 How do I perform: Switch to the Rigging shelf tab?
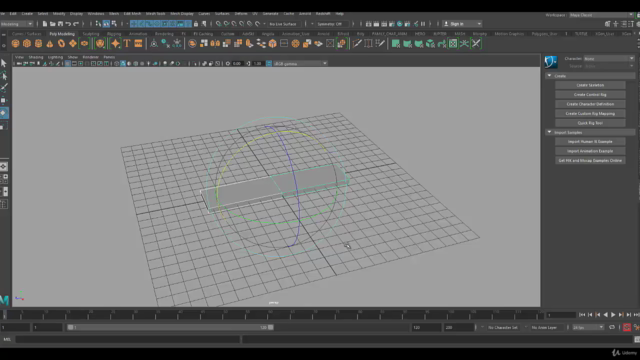tap(114, 34)
